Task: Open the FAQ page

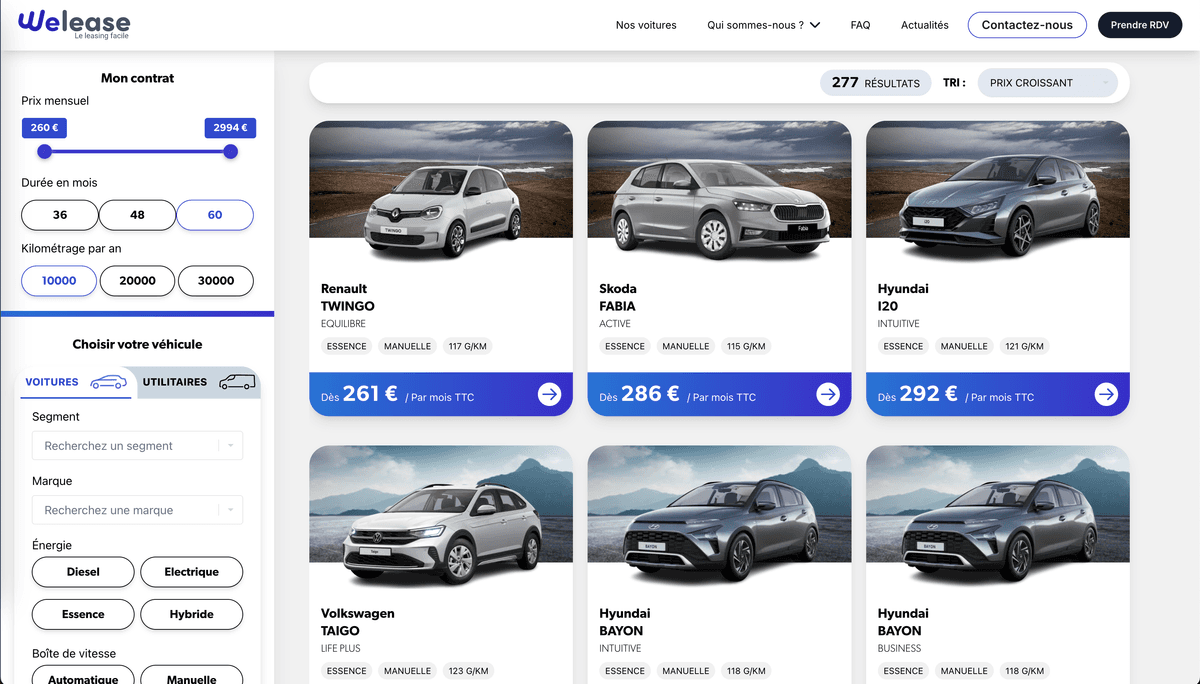Action: click(x=860, y=25)
